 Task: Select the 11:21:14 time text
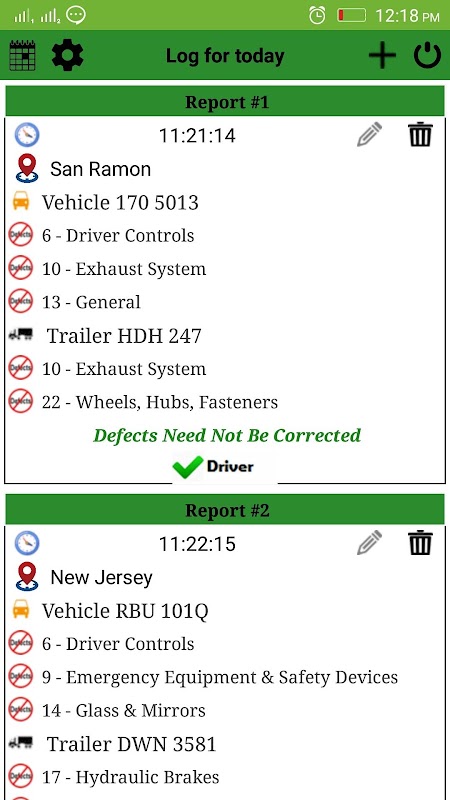click(x=197, y=136)
